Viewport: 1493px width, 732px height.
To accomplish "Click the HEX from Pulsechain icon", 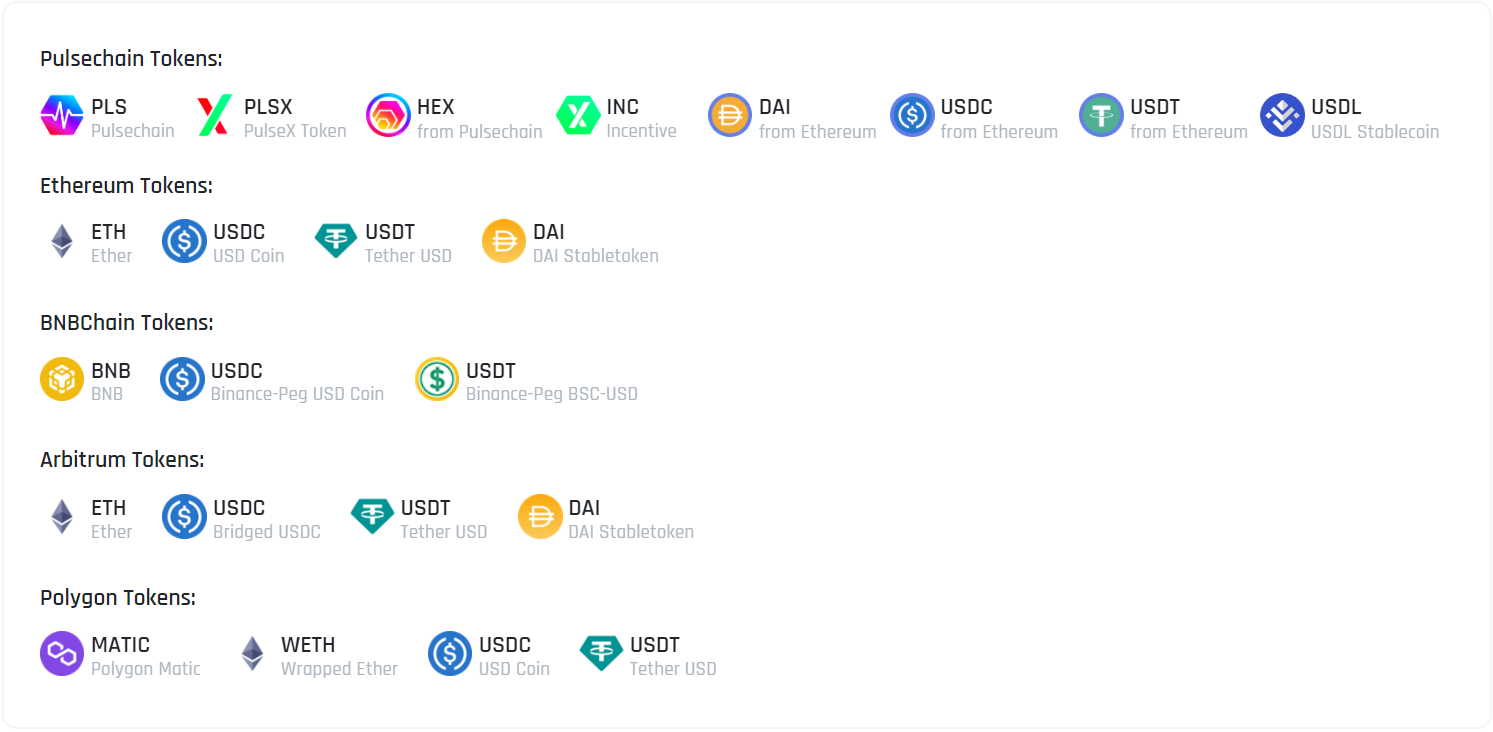I will pos(388,116).
